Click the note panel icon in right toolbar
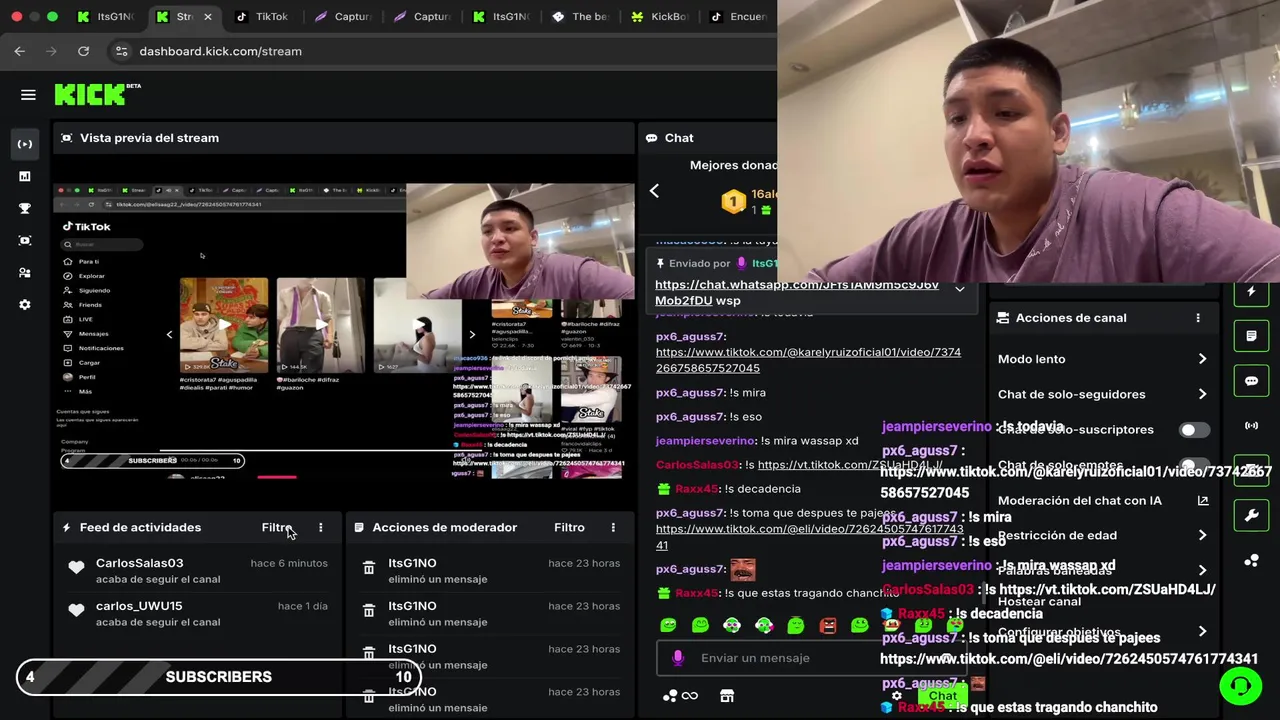Image resolution: width=1280 pixels, height=720 pixels. (1251, 336)
